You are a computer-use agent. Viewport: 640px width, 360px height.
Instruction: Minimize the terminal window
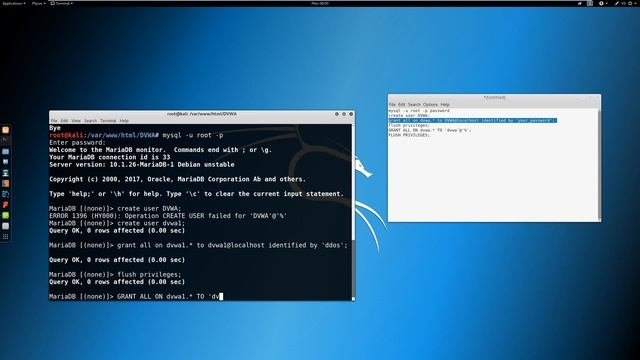coord(337,114)
